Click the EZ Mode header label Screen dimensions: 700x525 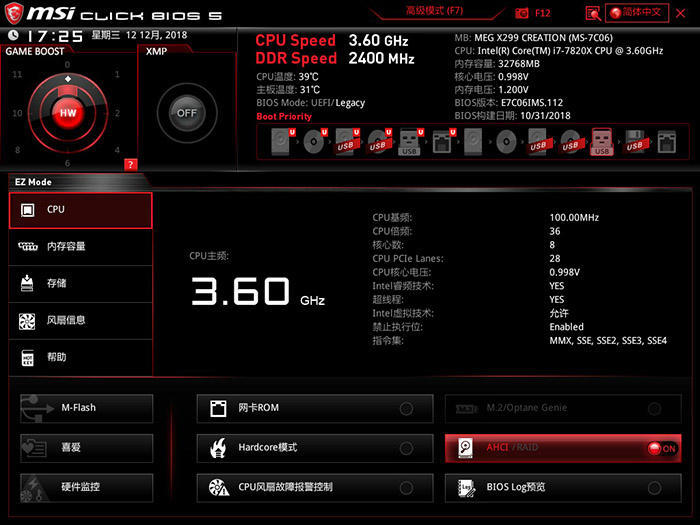coord(33,182)
